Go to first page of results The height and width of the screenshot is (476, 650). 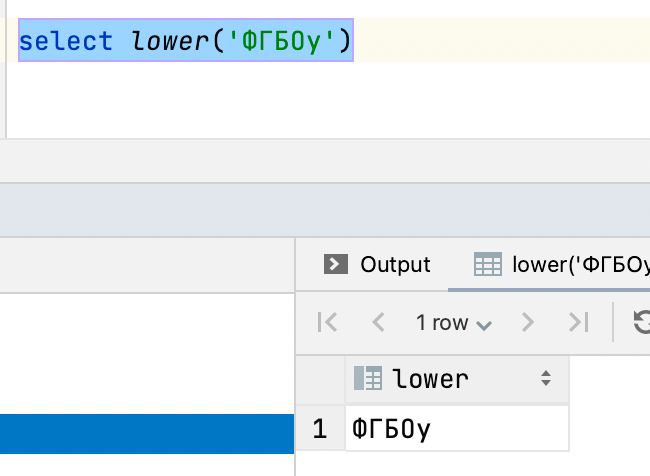pyautogui.click(x=327, y=322)
